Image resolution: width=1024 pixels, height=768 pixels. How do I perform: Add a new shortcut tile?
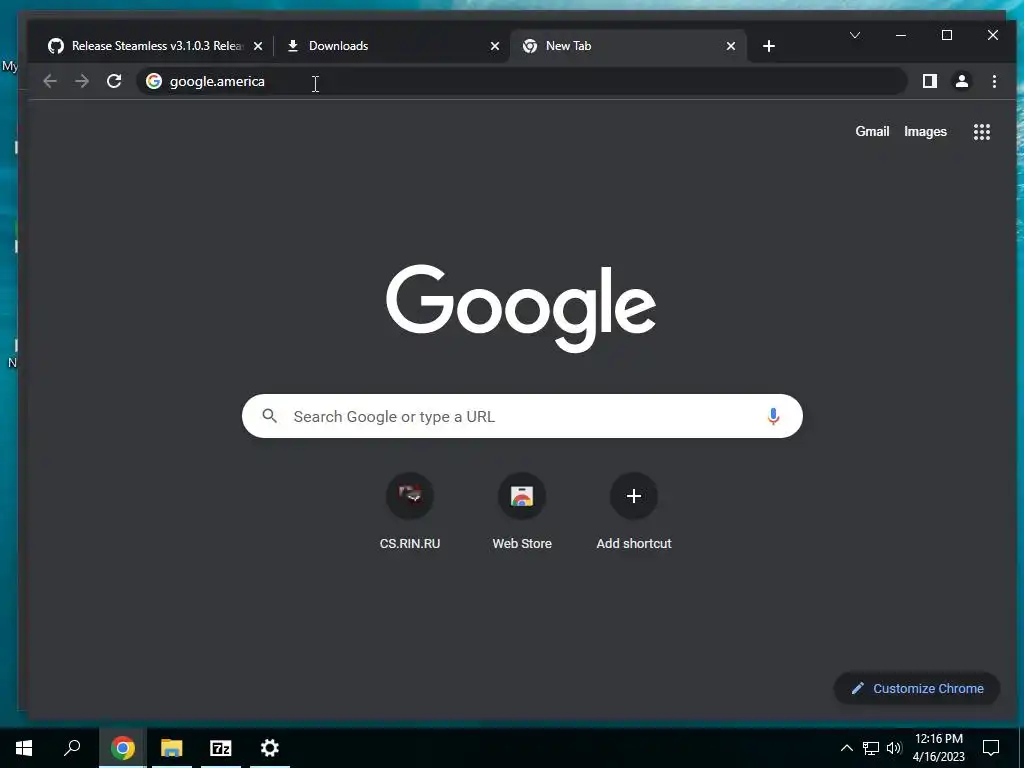(x=633, y=511)
